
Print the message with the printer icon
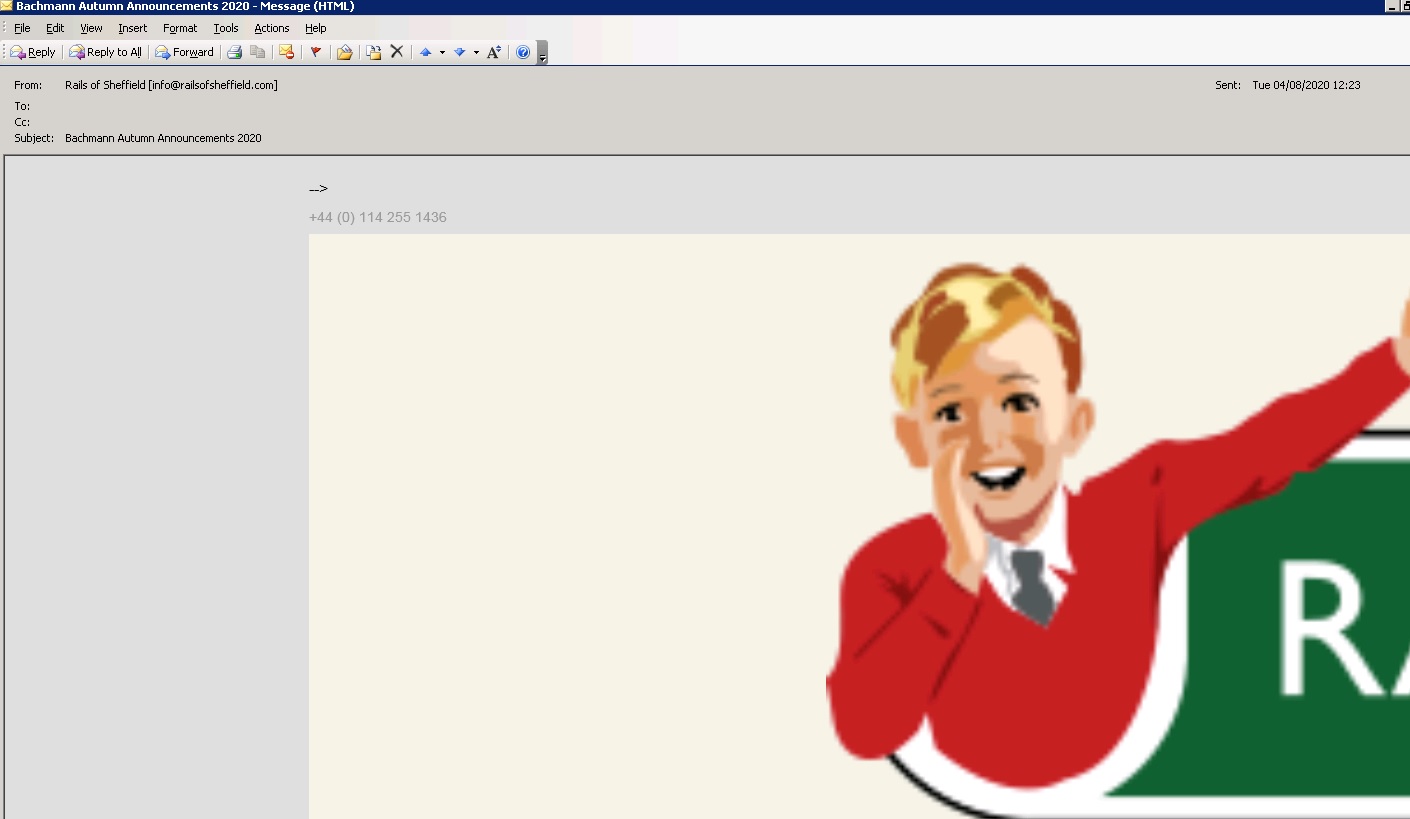(234, 52)
